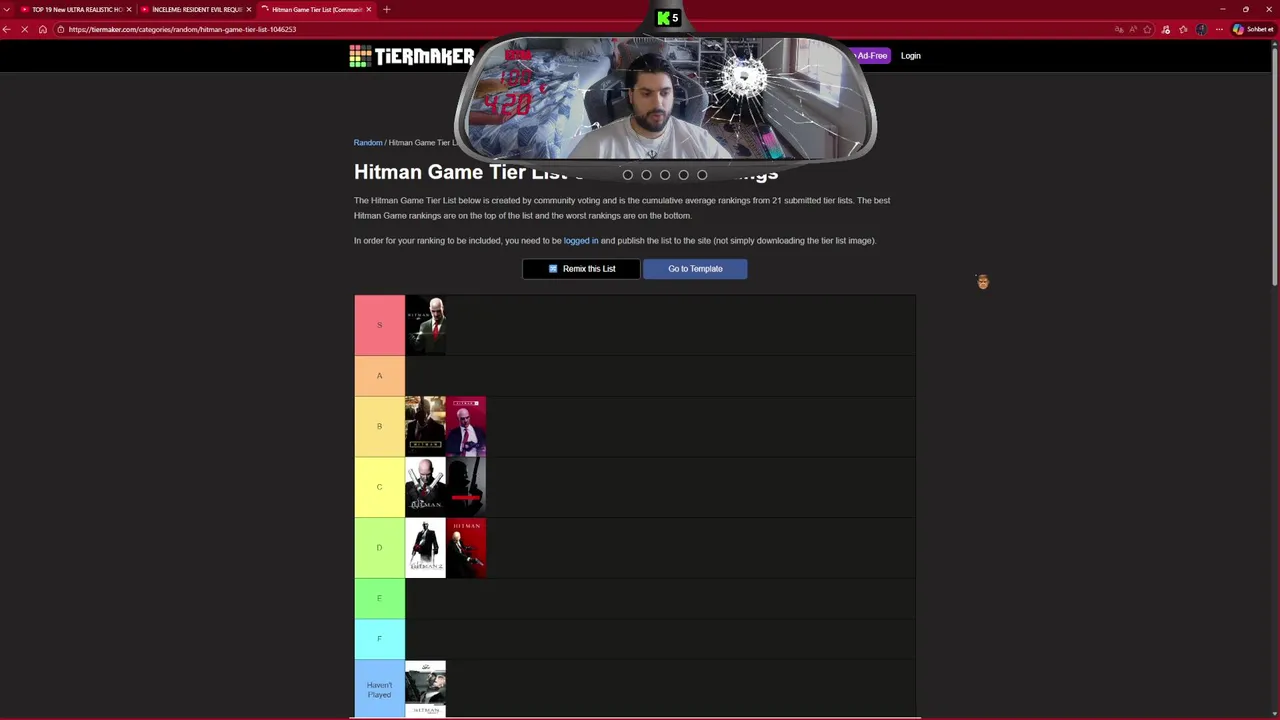
Task: Select game cover in Haven't Played tier
Action: (x=425, y=689)
